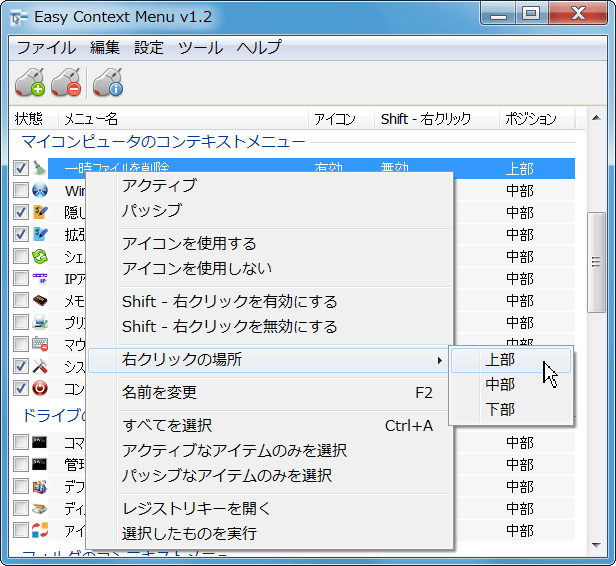Choose 名前を変更 in the context menu
The width and height of the screenshot is (616, 566).
270,392
